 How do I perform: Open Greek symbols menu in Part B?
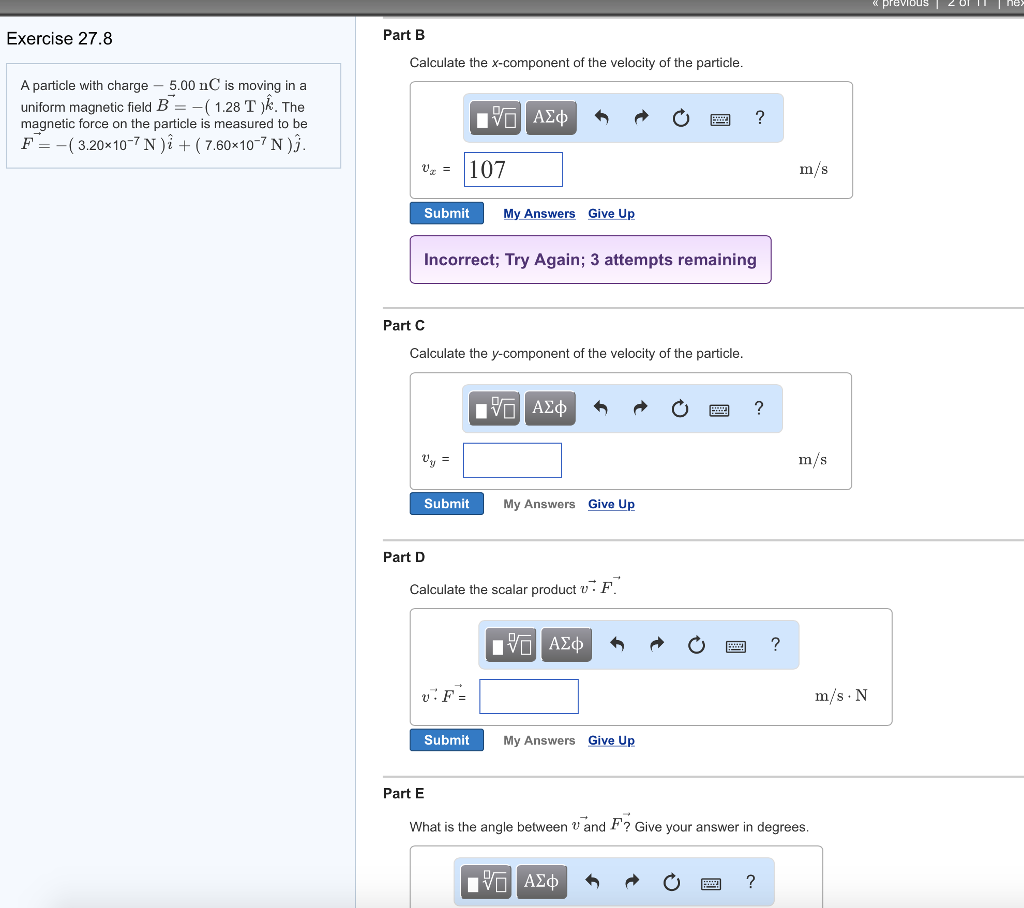[550, 118]
